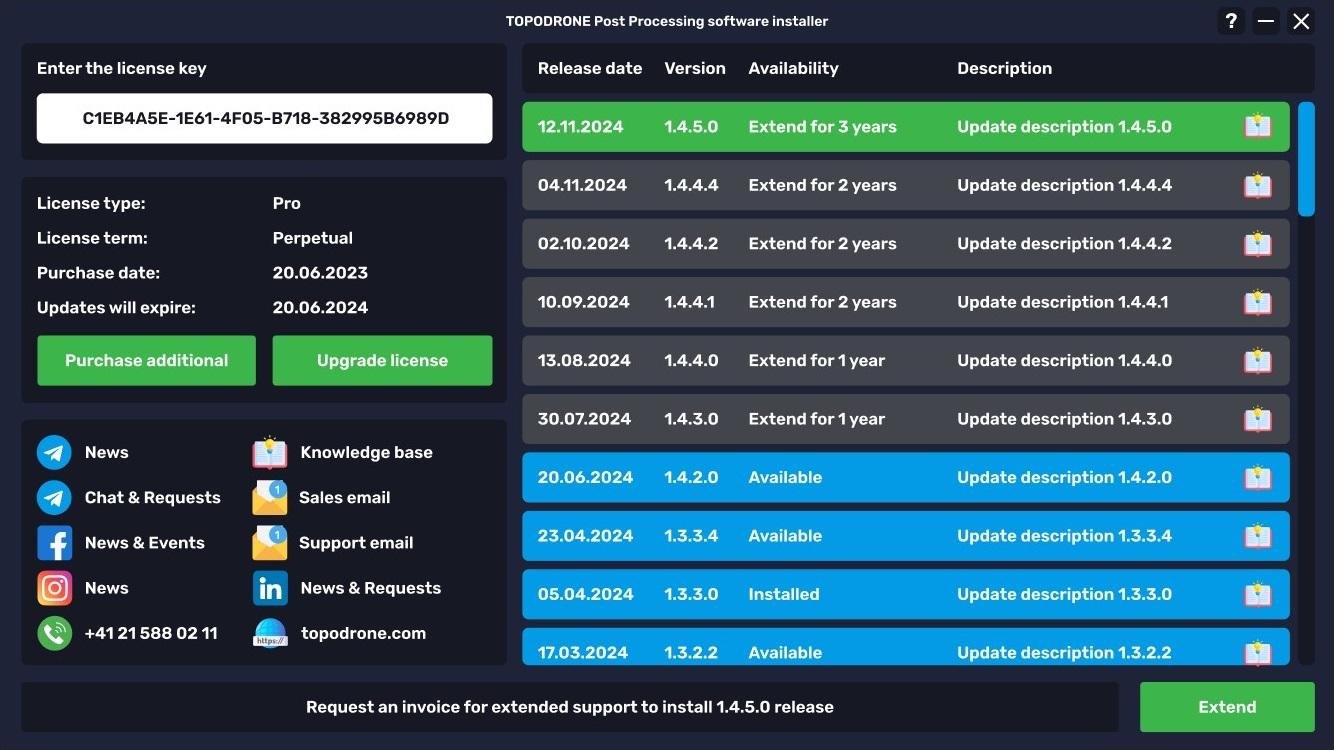
Task: Open description book icon for version 1.4.3.0
Action: pos(1257,419)
